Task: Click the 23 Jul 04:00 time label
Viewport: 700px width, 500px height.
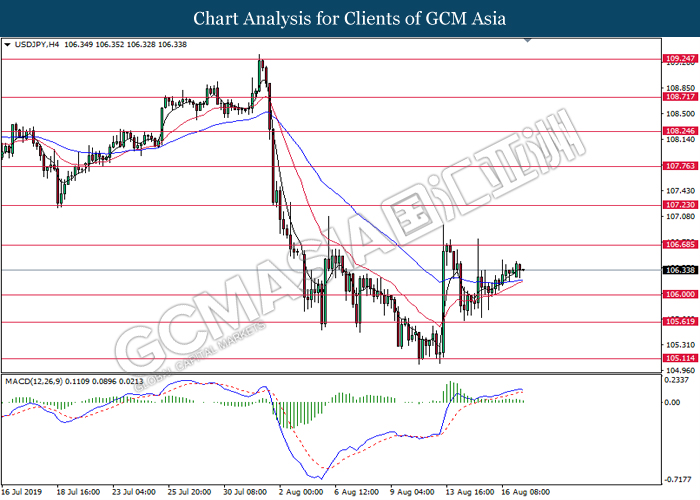Action: (133, 492)
